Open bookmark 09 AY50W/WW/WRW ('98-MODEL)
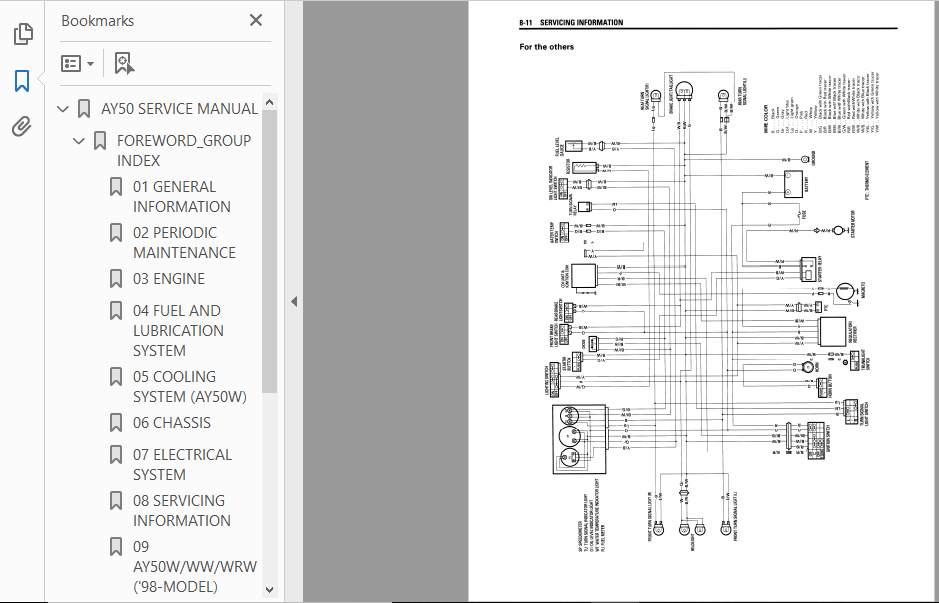The image size is (939, 603). (195, 566)
